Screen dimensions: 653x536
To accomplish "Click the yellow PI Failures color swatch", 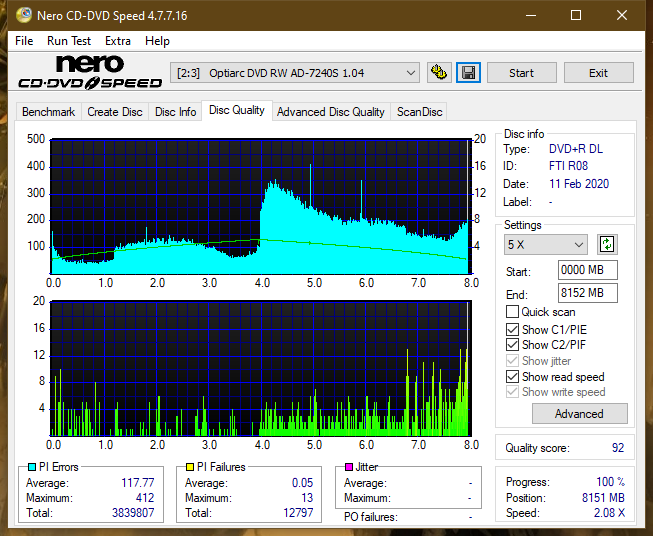I will coord(189,467).
